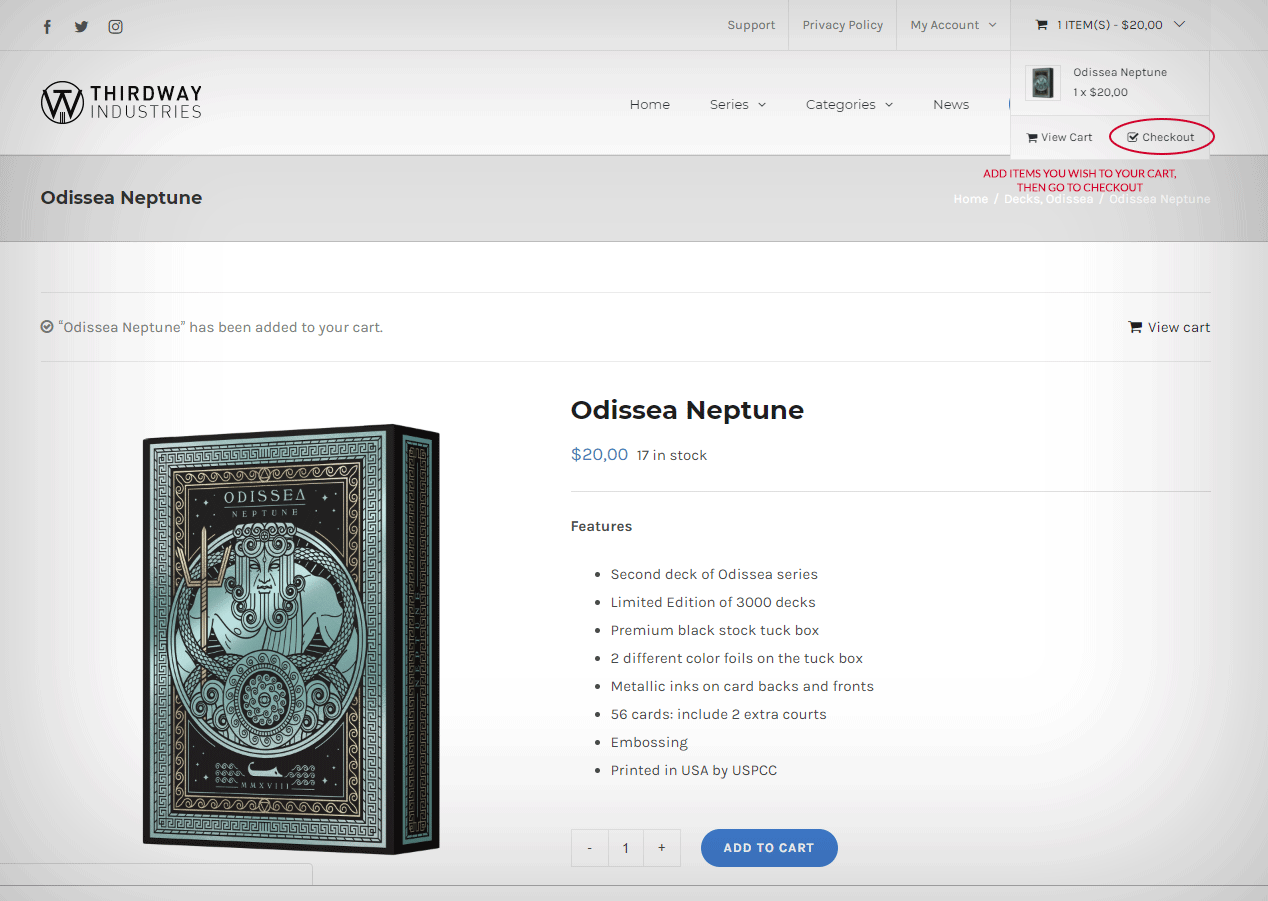The image size is (1268, 901).
Task: Focus the quantity input field
Action: [x=626, y=848]
